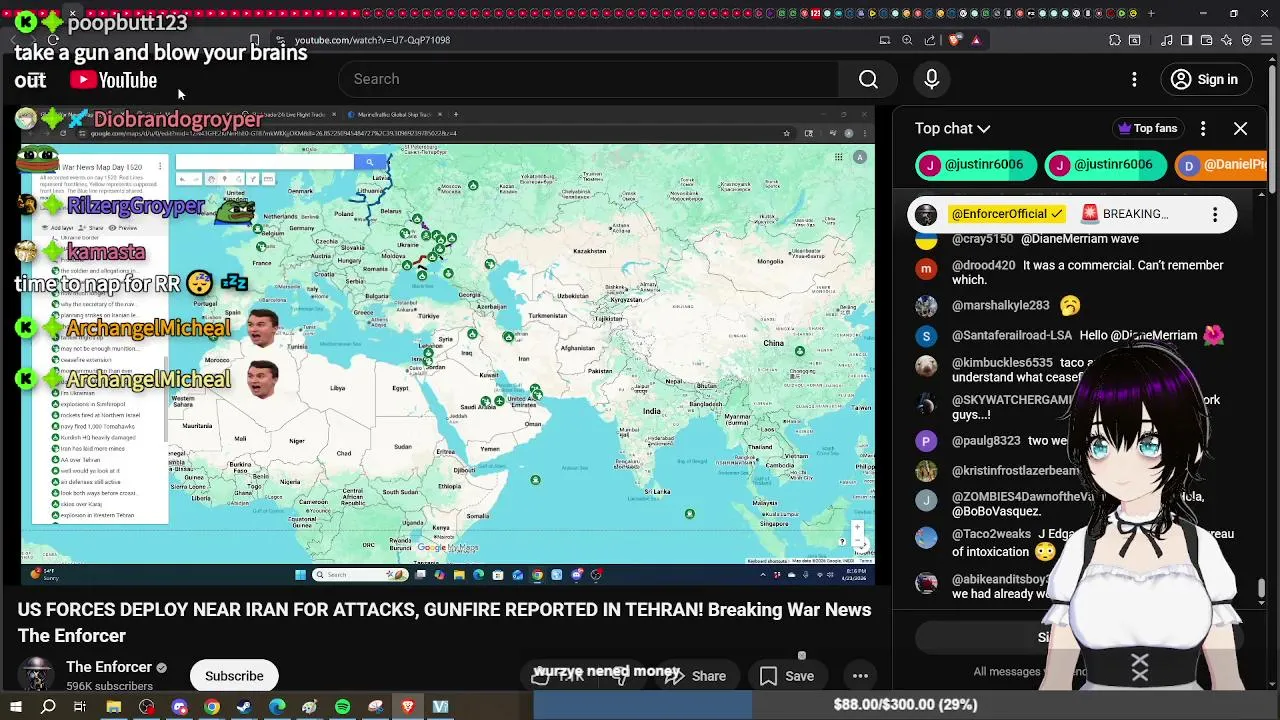Open the @DanielPi chat chip

tap(1222, 165)
